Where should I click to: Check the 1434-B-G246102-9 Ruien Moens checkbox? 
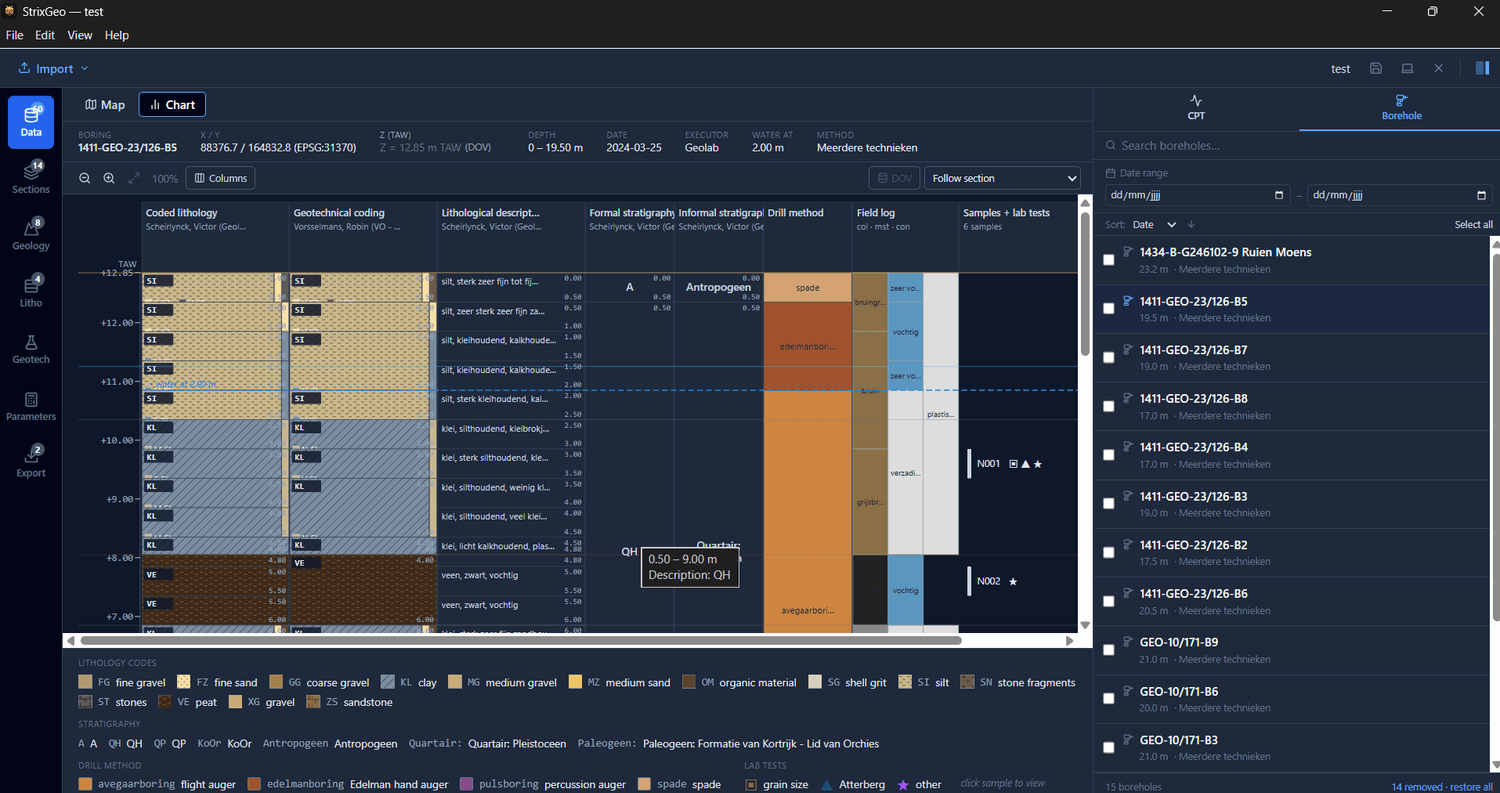[x=1108, y=260]
